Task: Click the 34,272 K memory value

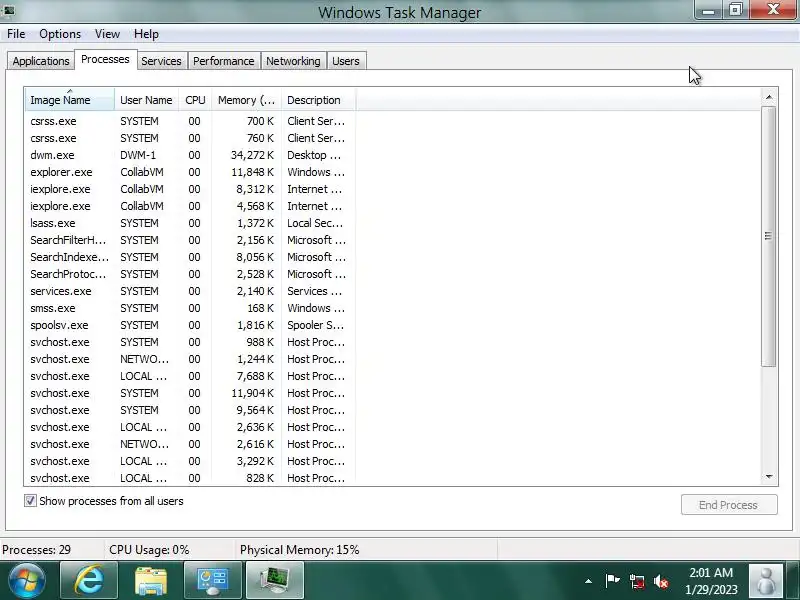Action: pyautogui.click(x=252, y=155)
